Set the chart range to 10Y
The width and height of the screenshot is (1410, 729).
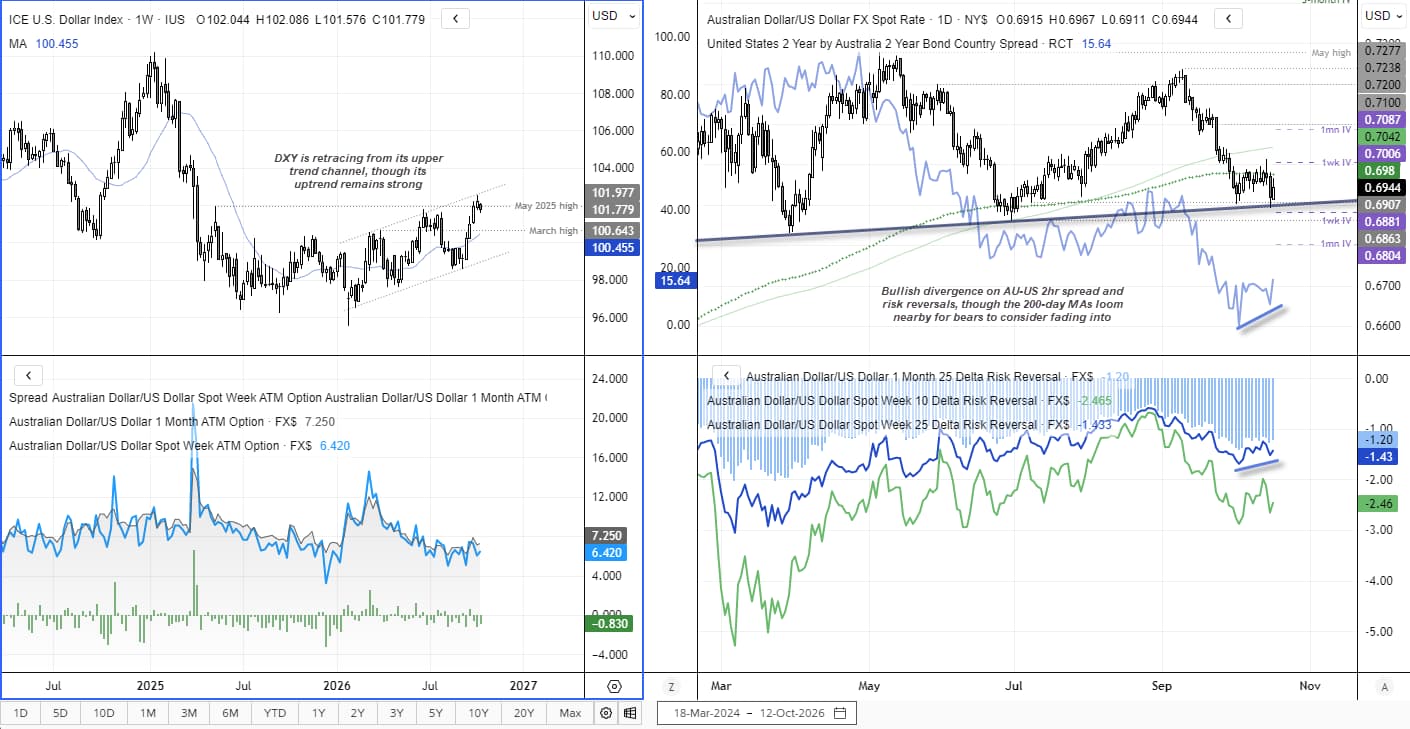478,713
